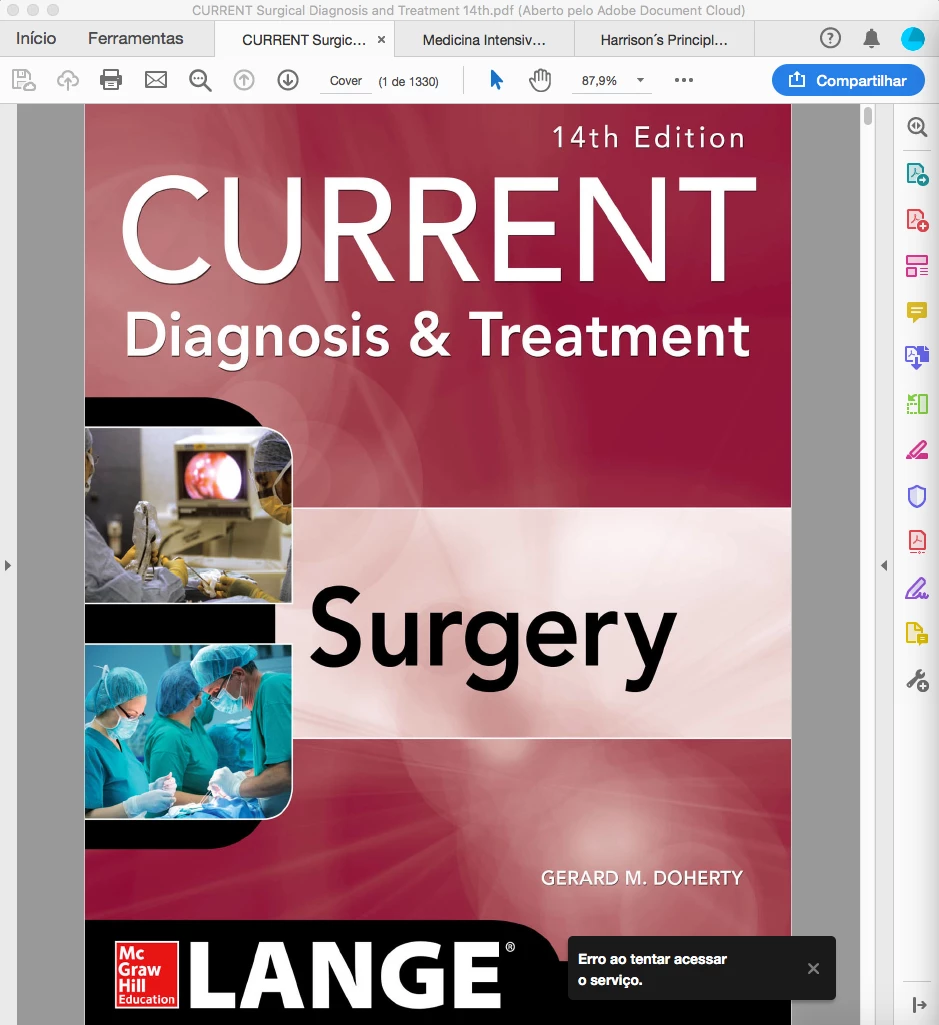Screen dimensions: 939x1025
Task: Open the Scan & OCR green tool icon
Action: pos(917,404)
